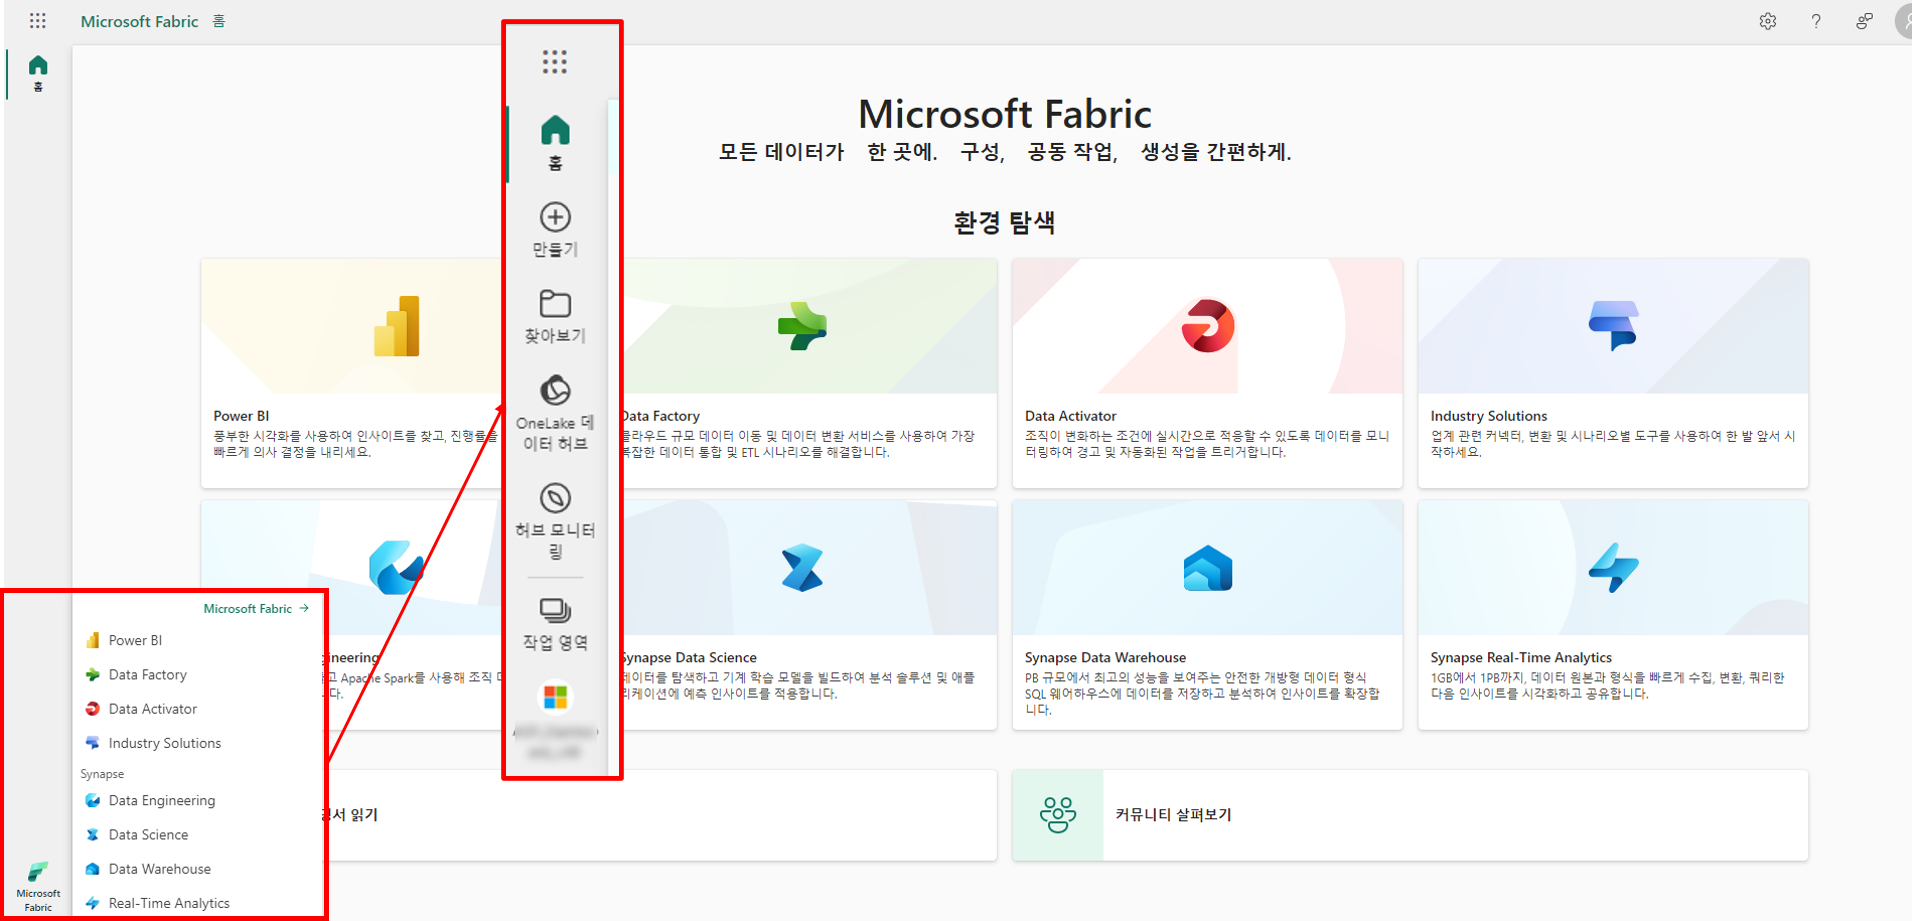Open OneLake 데이터 허브 in sidebar
The height and width of the screenshot is (921, 1912).
click(555, 413)
